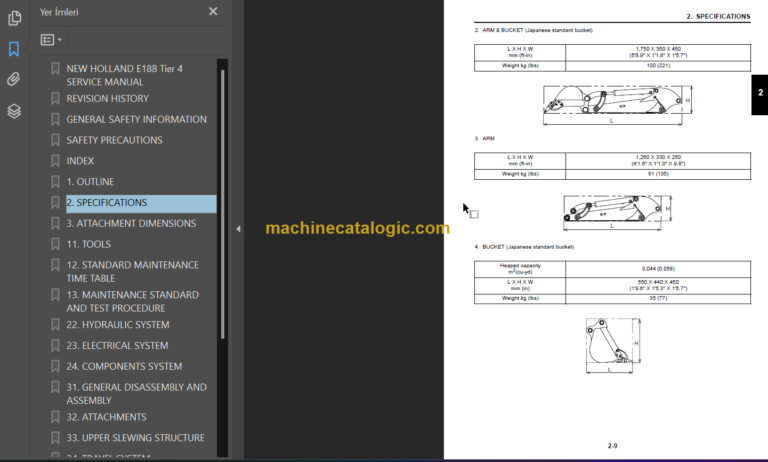
Task: Open the attachments paperclip icon
Action: coord(14,79)
